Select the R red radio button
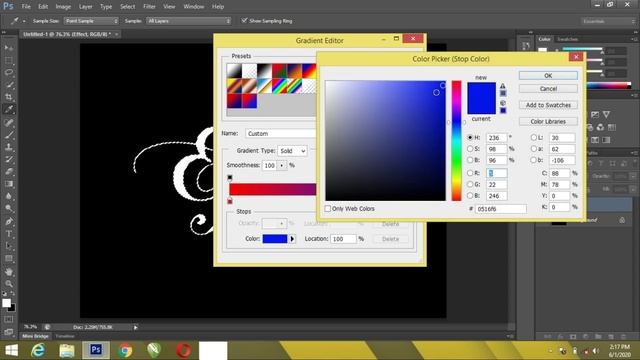 (x=470, y=173)
